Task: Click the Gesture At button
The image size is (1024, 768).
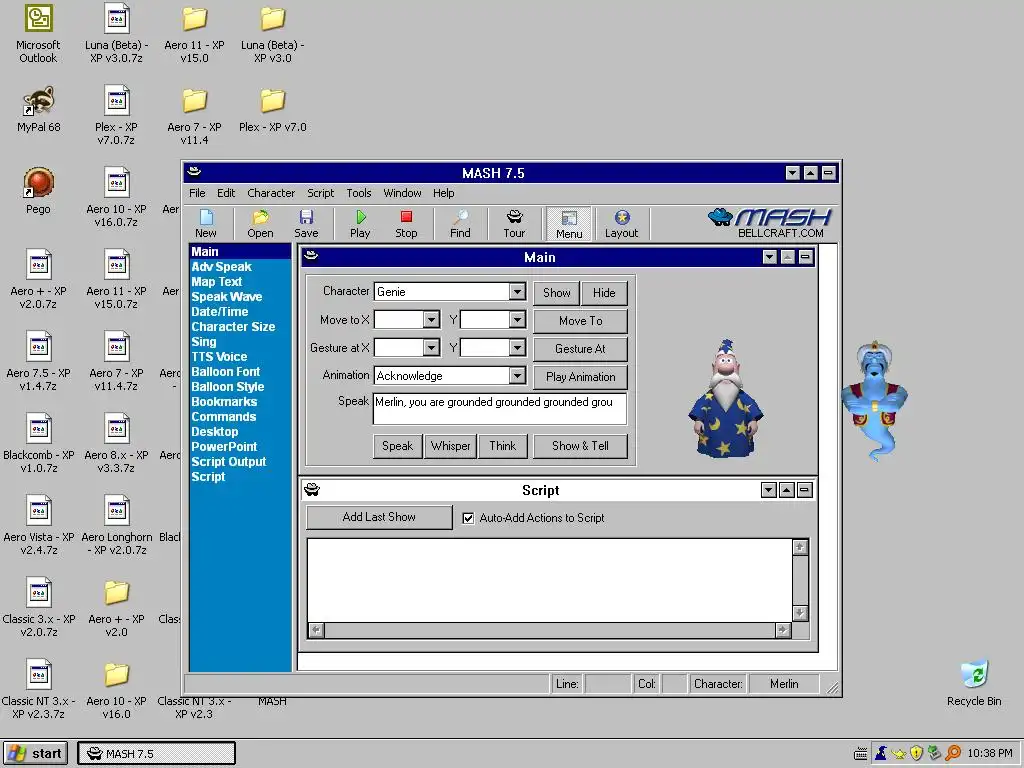Action: tap(581, 349)
